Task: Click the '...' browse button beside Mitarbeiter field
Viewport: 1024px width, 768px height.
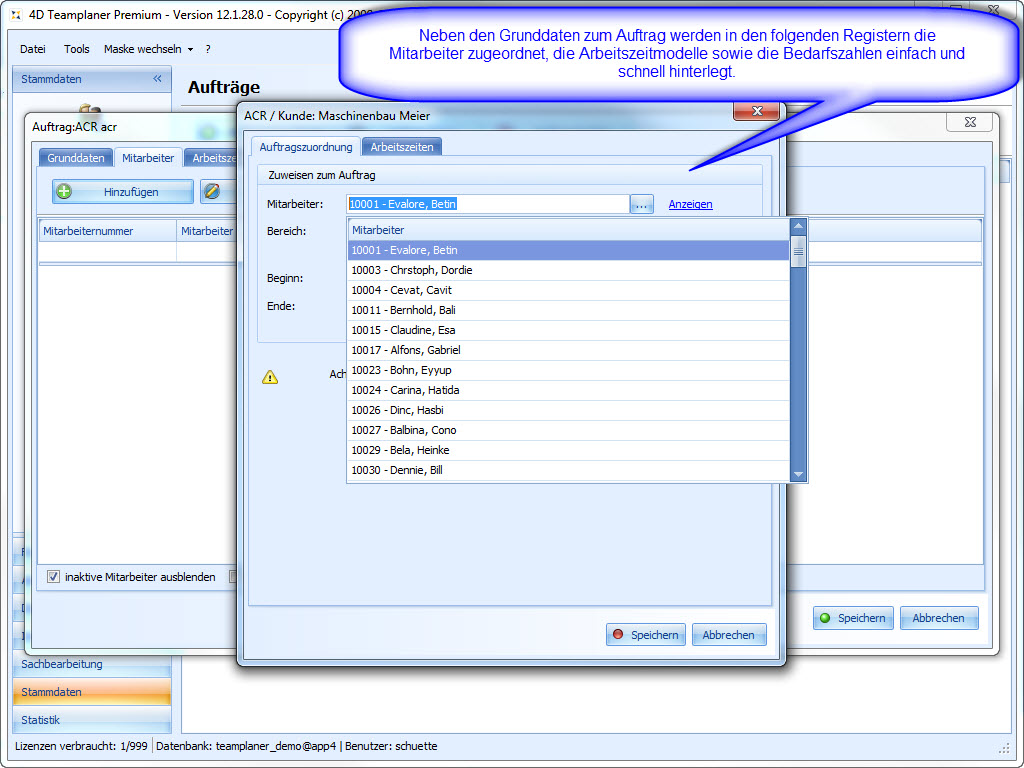Action: 642,204
